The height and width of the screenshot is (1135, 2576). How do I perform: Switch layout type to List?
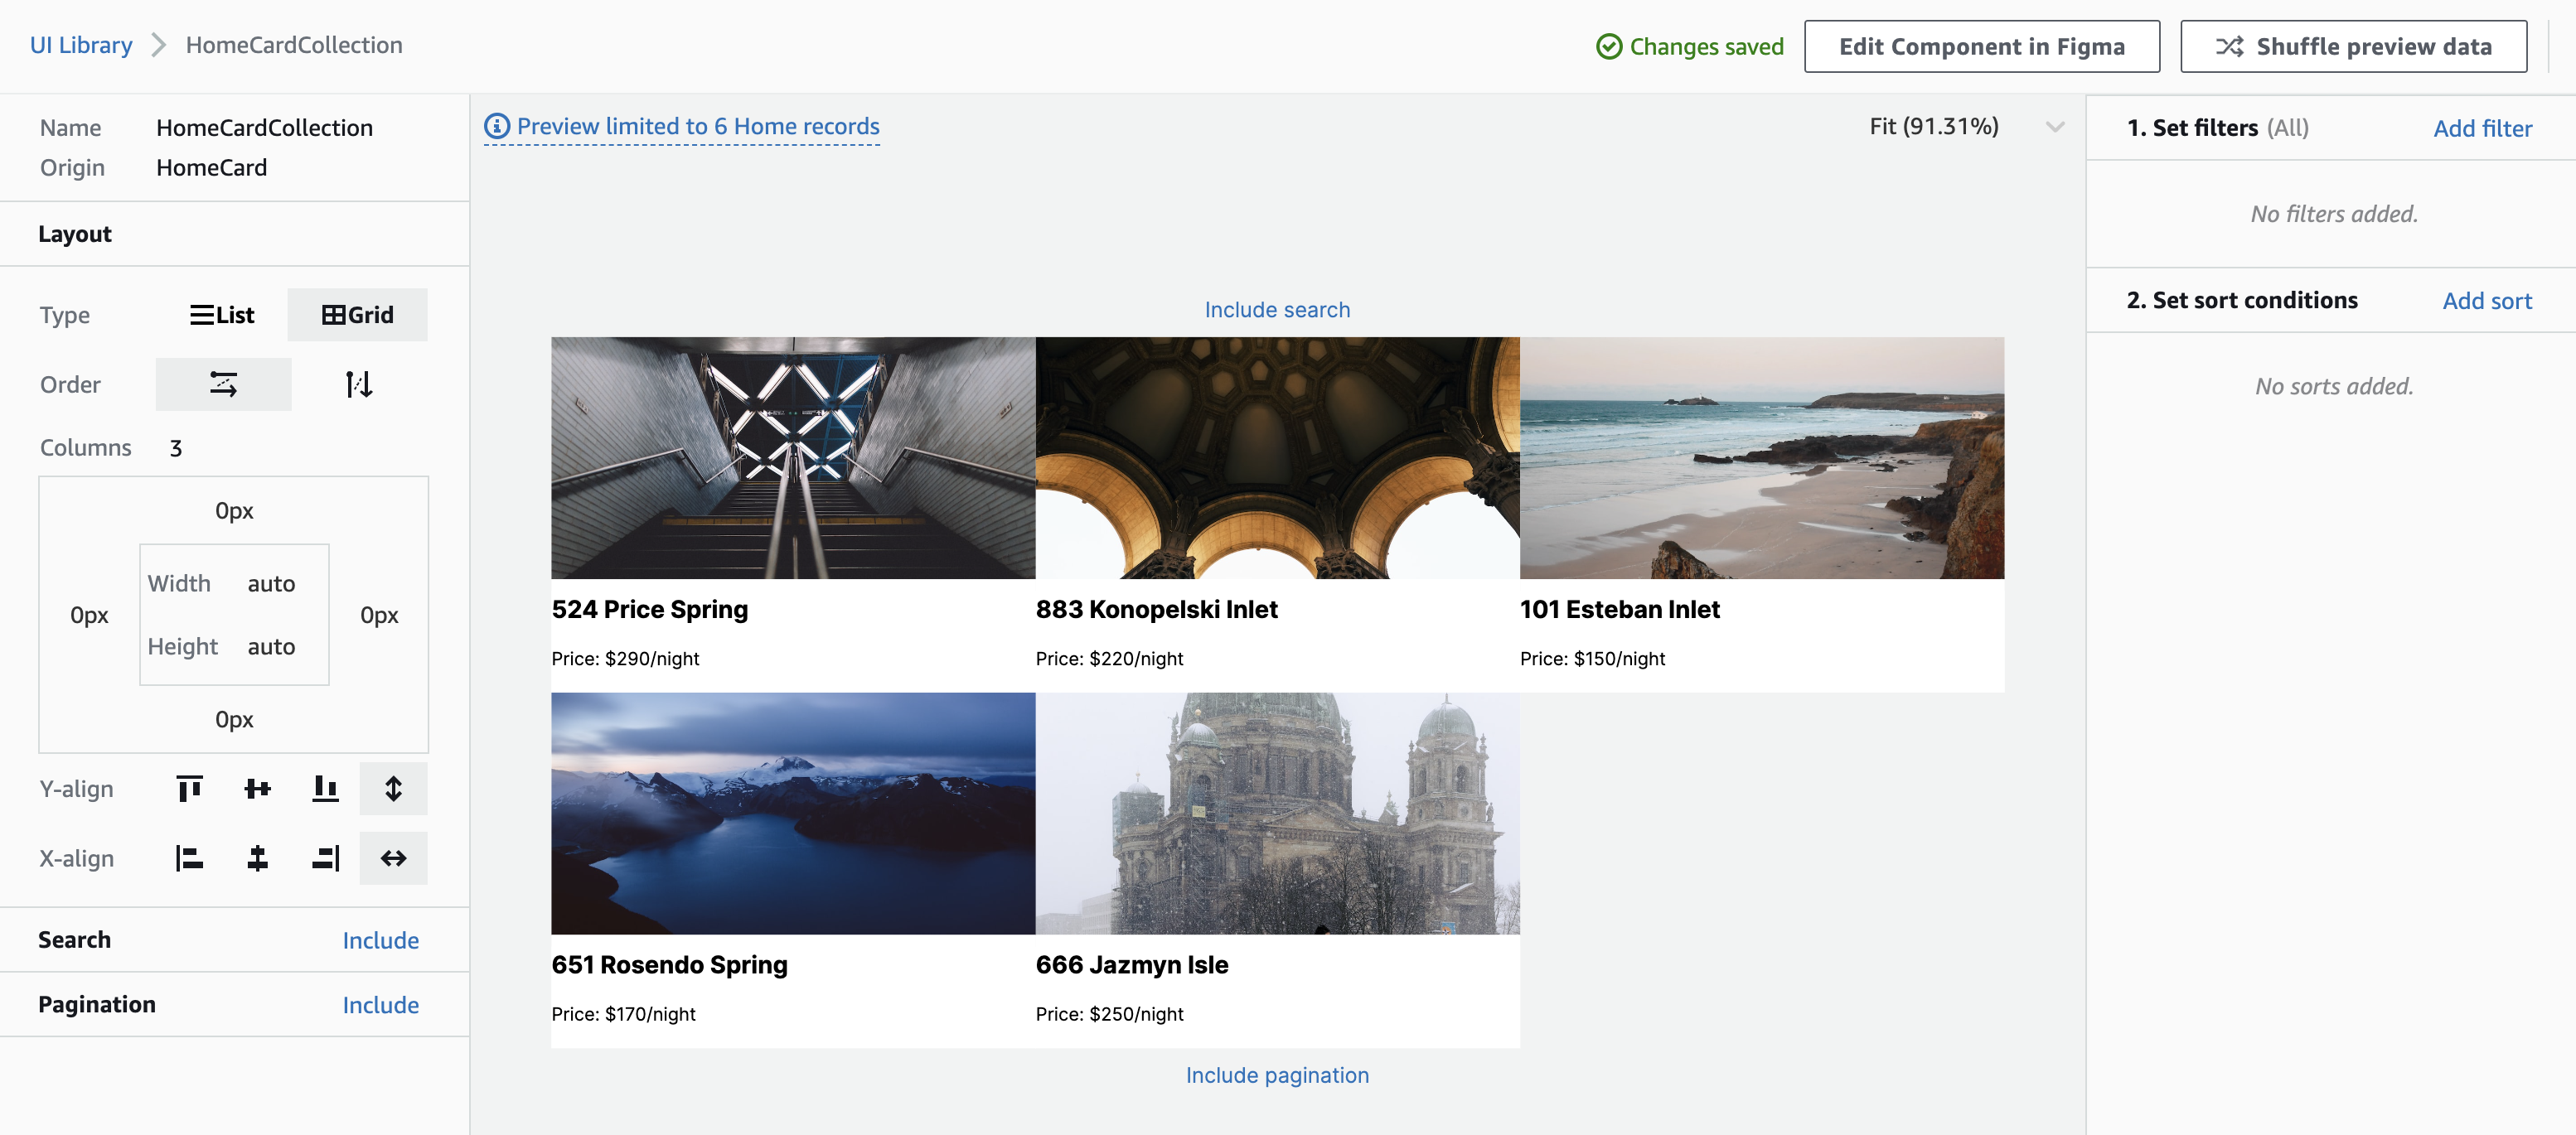point(222,315)
